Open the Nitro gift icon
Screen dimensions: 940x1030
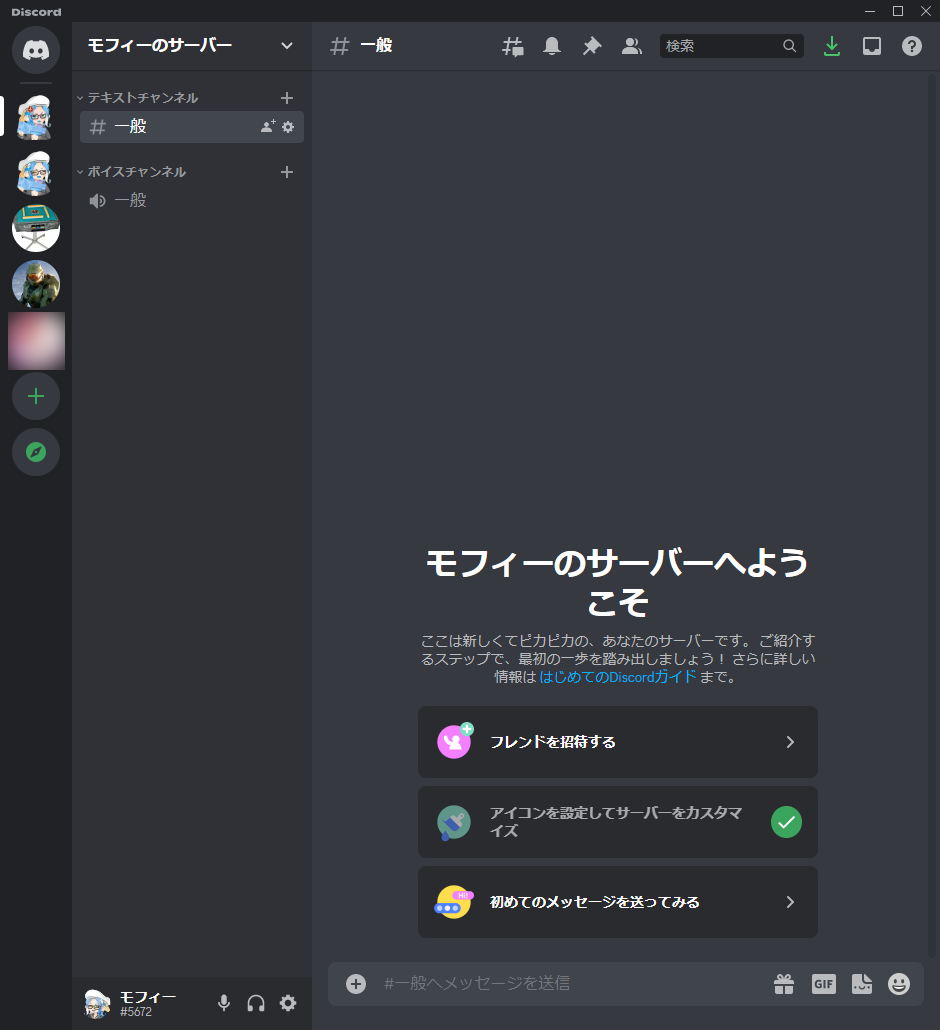(x=784, y=983)
